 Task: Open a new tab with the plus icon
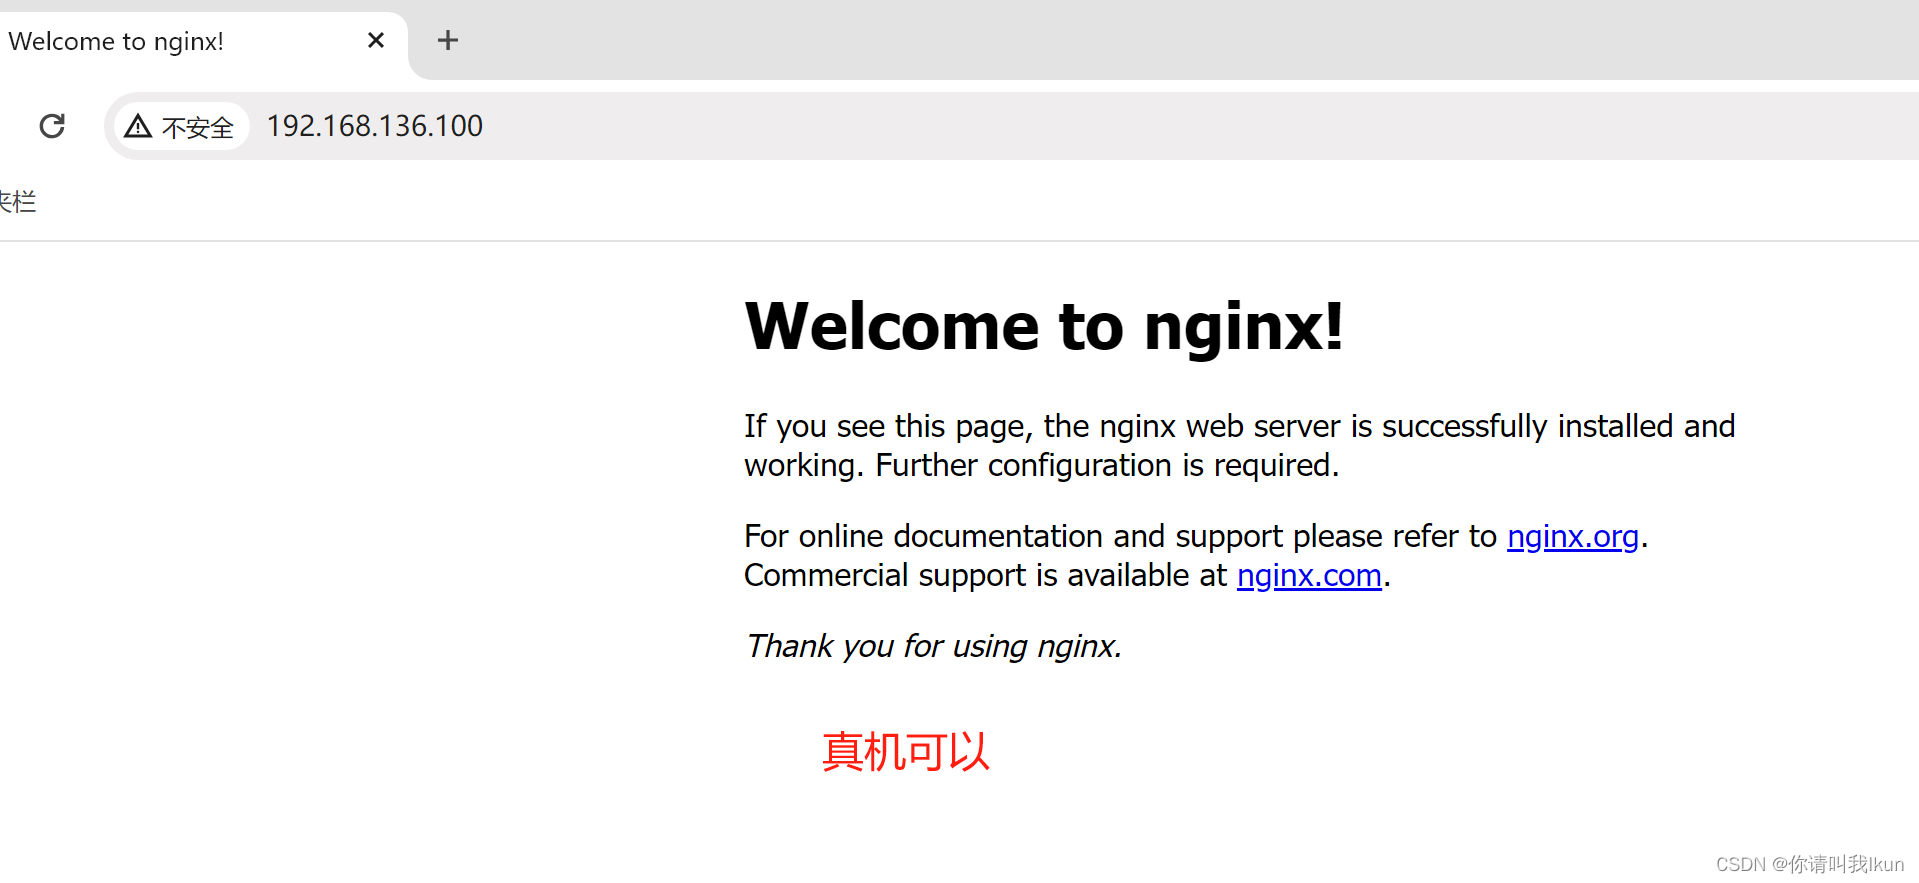pyautogui.click(x=448, y=40)
